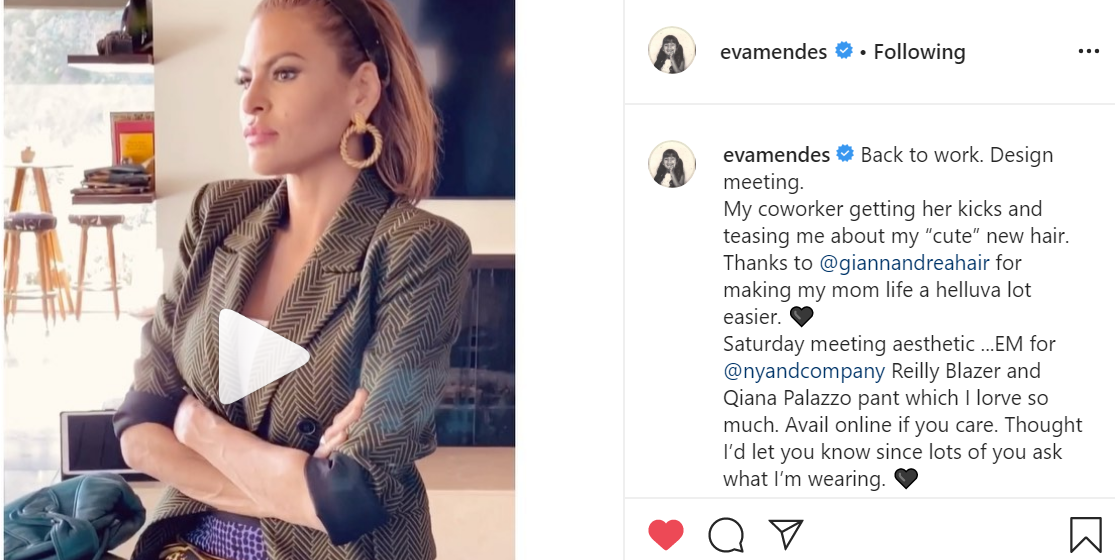Click the verified badge beside the caption username
Screen dimensions: 1115x560
tap(845, 154)
